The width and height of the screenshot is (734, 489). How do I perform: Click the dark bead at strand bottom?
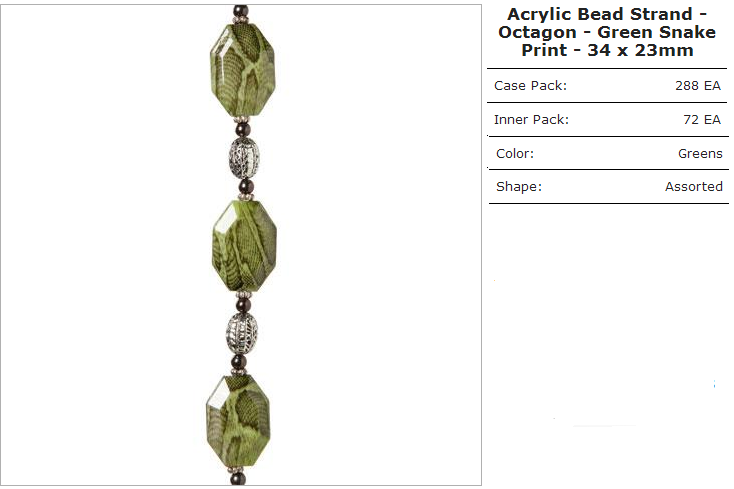coord(238,479)
